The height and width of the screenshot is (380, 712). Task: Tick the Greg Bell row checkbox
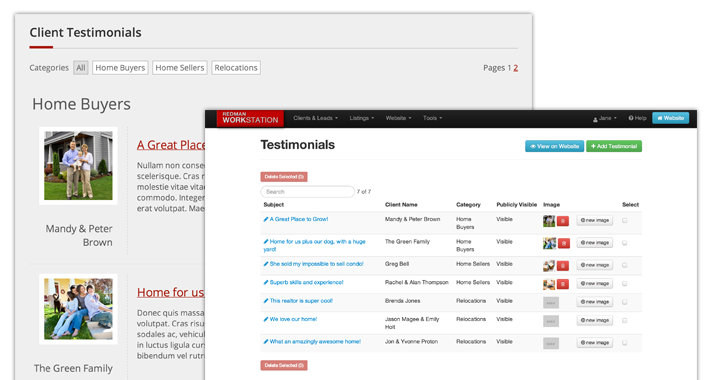pyautogui.click(x=625, y=265)
